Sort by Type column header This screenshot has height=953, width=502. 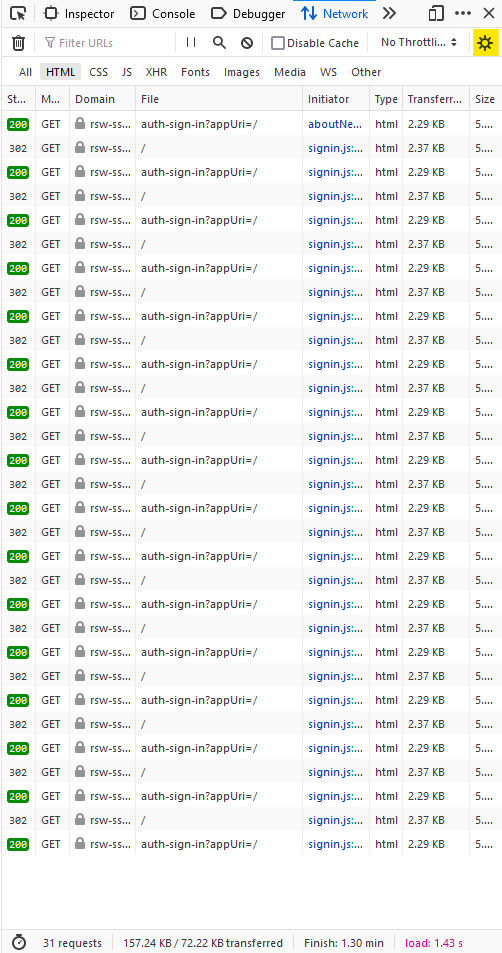386,99
